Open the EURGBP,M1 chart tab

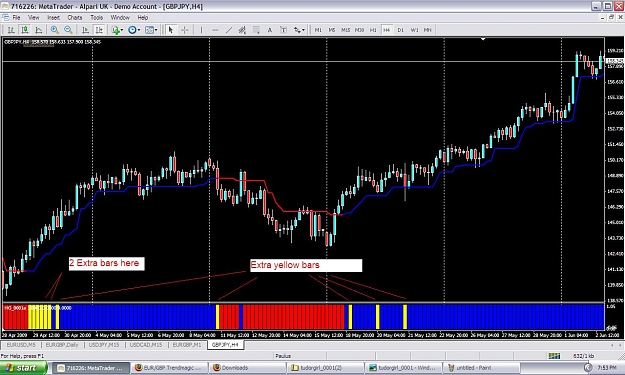click(187, 345)
